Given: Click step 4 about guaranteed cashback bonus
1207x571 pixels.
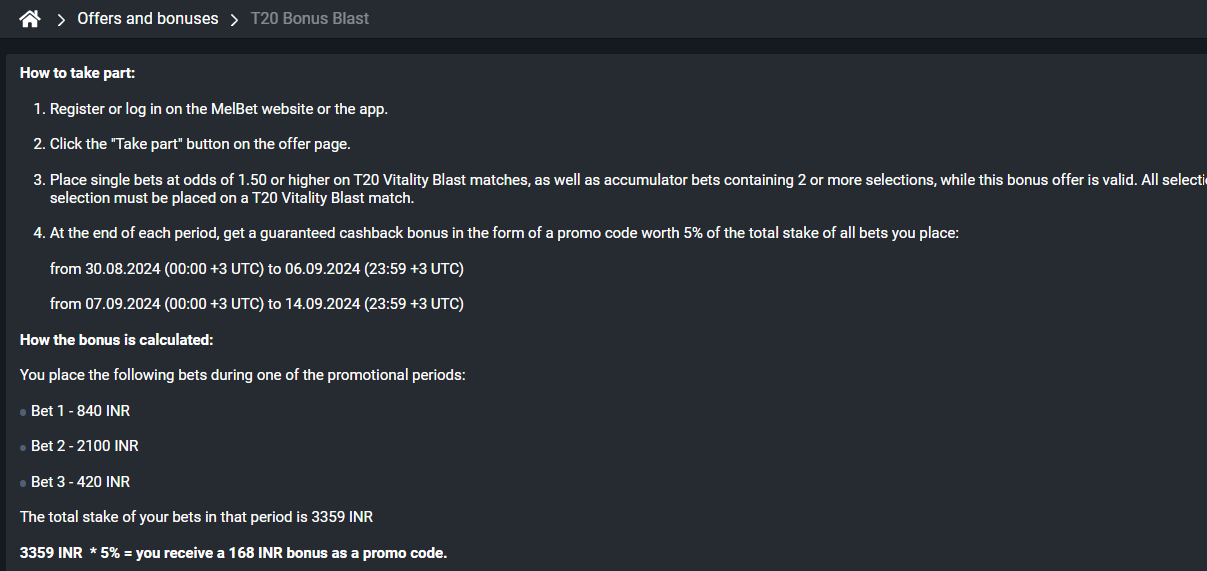Looking at the screenshot, I should pos(496,233).
